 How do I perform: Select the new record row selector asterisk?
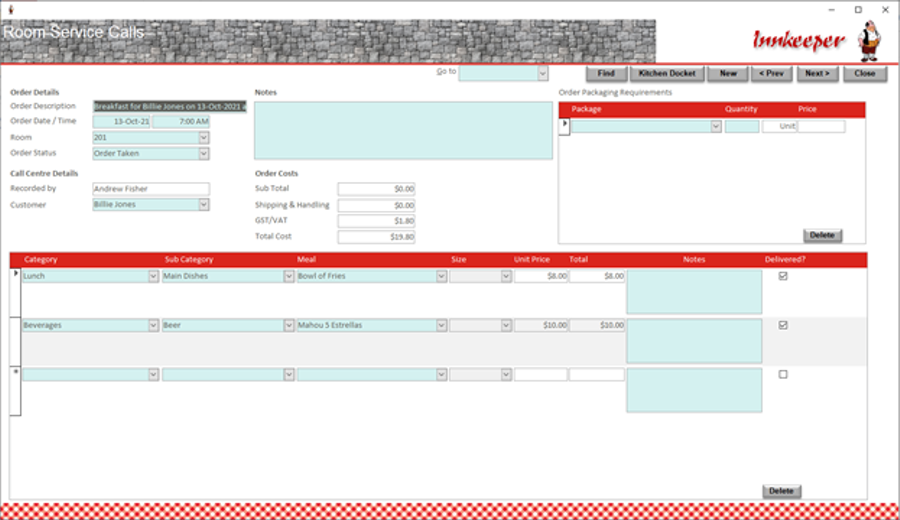click(x=15, y=391)
